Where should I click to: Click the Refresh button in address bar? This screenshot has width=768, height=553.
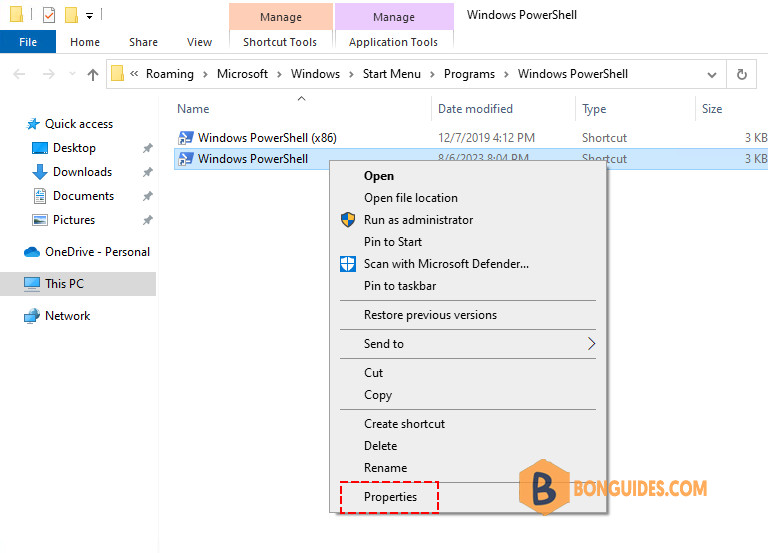point(742,74)
